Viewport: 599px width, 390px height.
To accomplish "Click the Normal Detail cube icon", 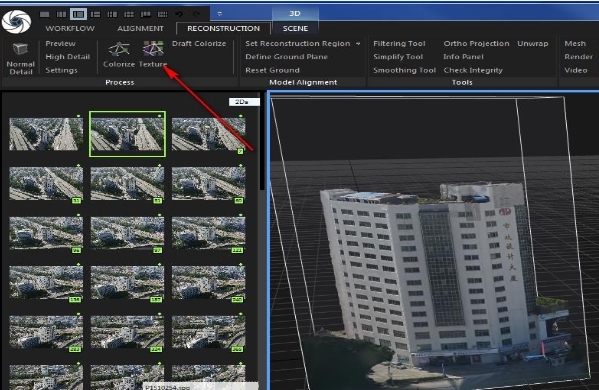I will 20,50.
